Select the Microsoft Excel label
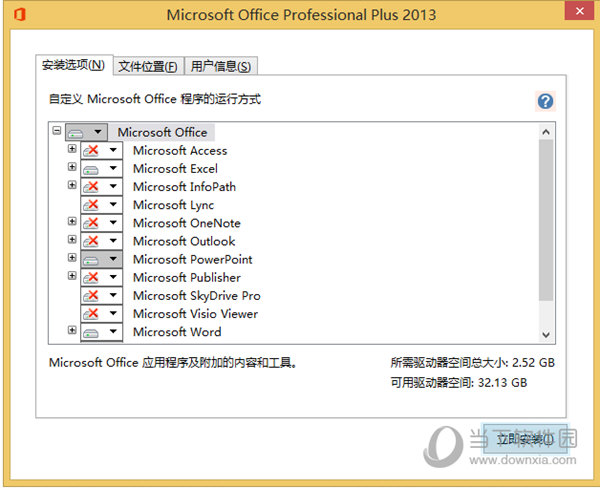The image size is (600, 488). coord(175,168)
